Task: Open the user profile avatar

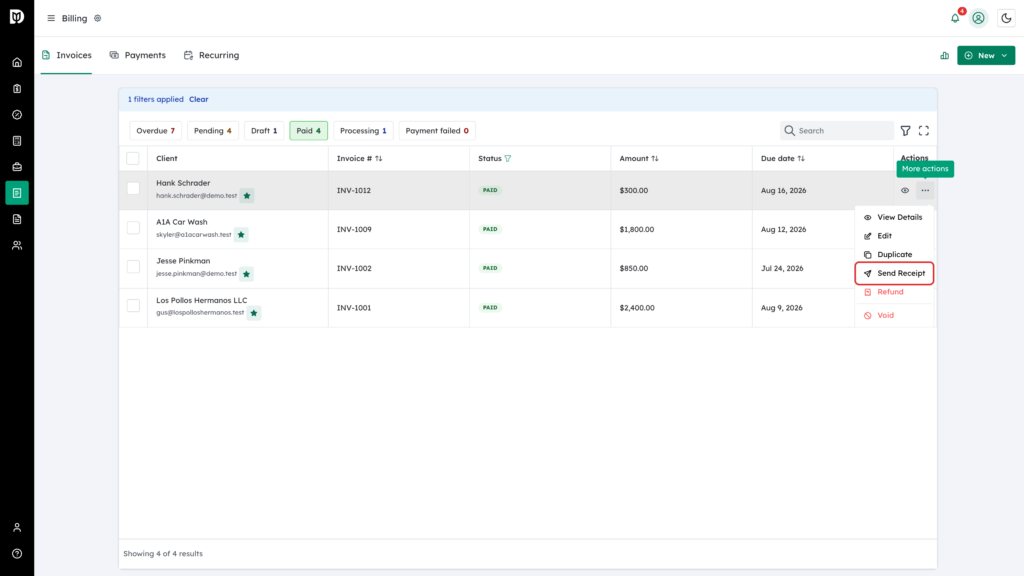Action: coord(978,18)
